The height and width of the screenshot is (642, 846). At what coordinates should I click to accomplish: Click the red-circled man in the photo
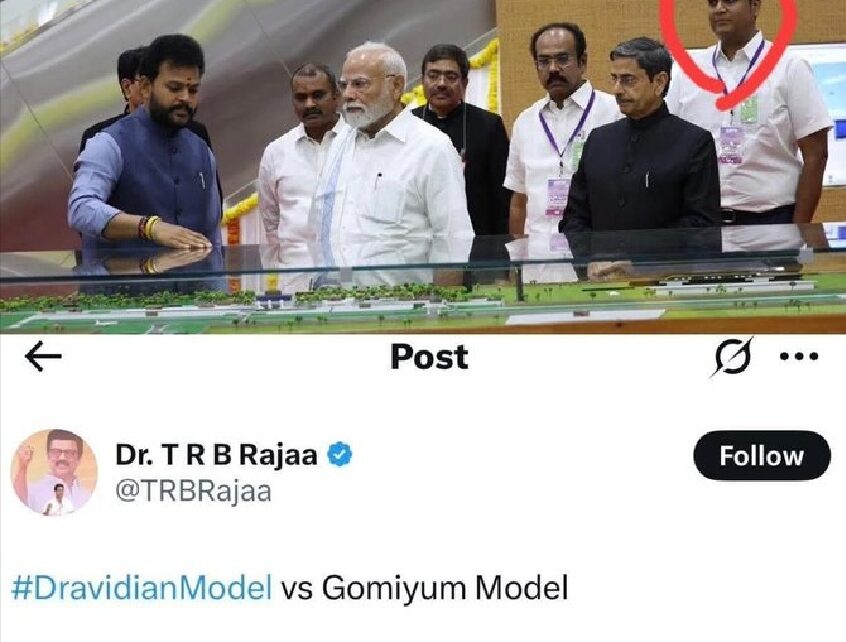point(748,119)
